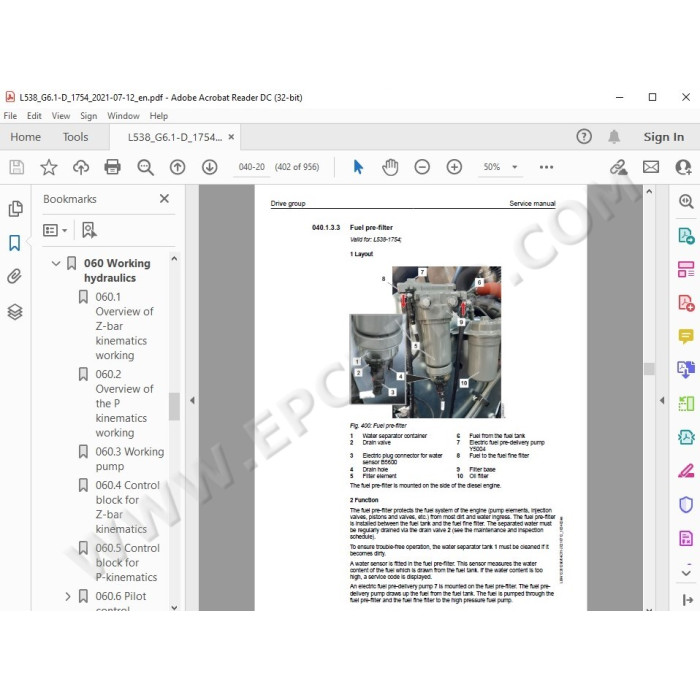Open Layers panel
This screenshot has width=700, height=700.
click(x=15, y=312)
